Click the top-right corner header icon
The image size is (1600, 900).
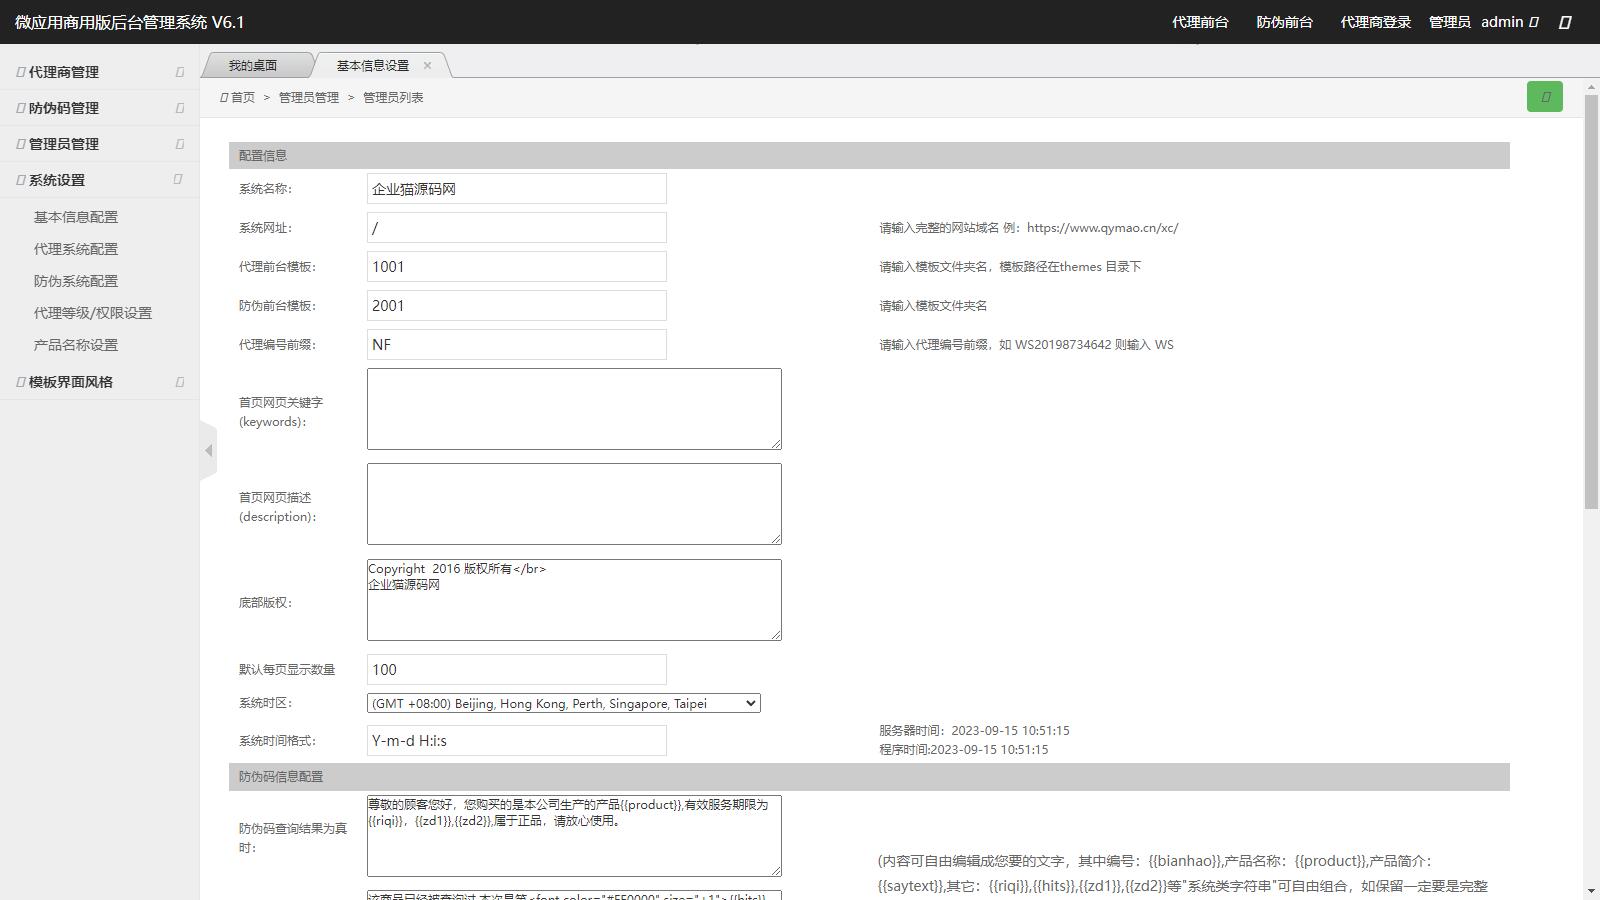pos(1565,22)
